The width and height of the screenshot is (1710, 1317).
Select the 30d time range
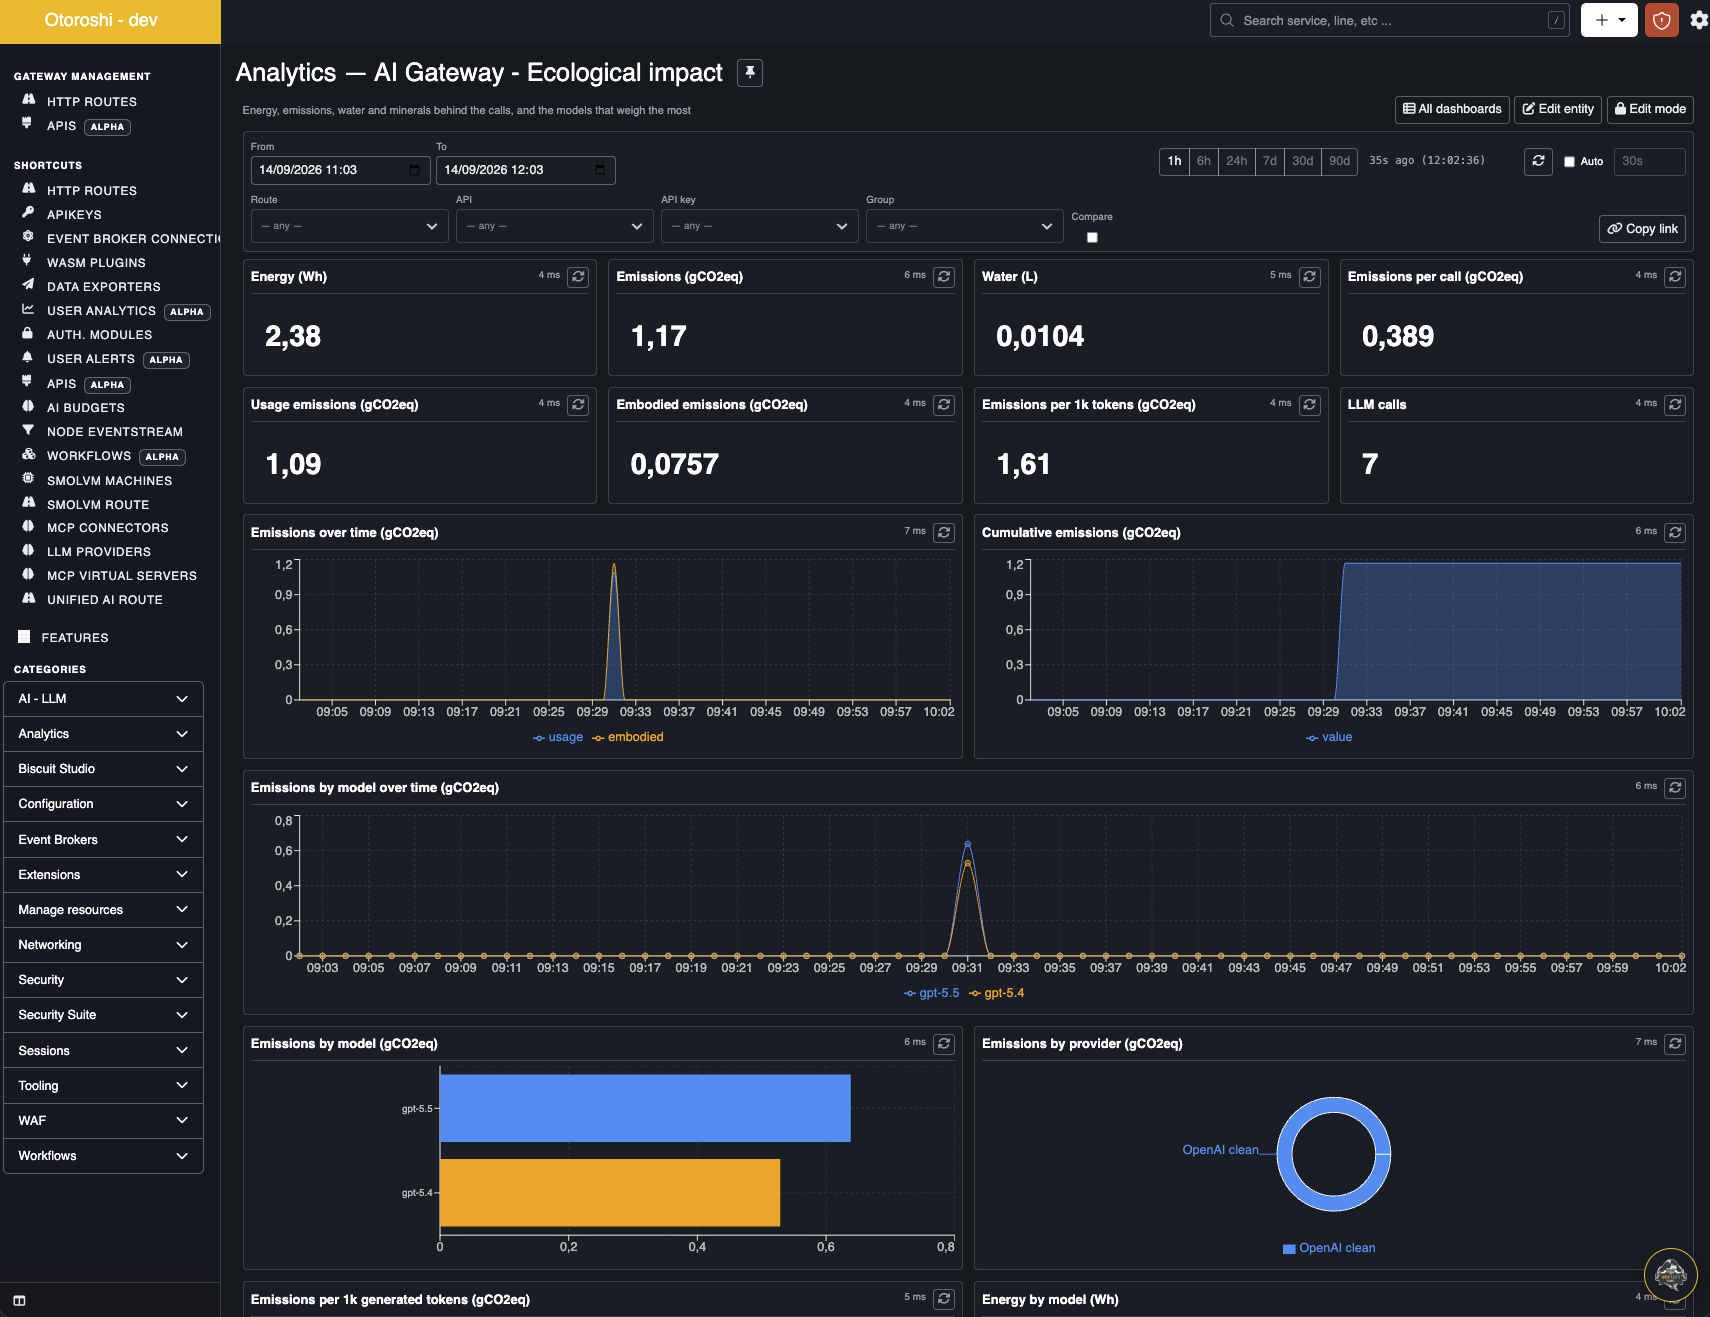point(1303,161)
